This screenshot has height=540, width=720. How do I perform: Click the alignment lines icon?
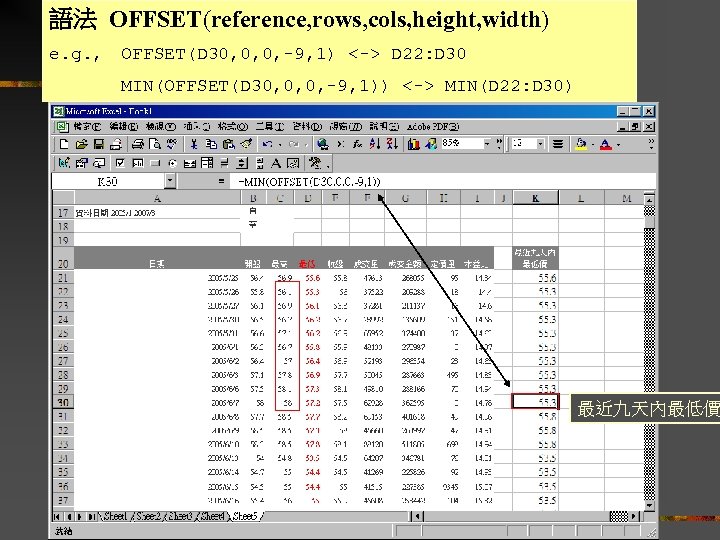coord(557,144)
